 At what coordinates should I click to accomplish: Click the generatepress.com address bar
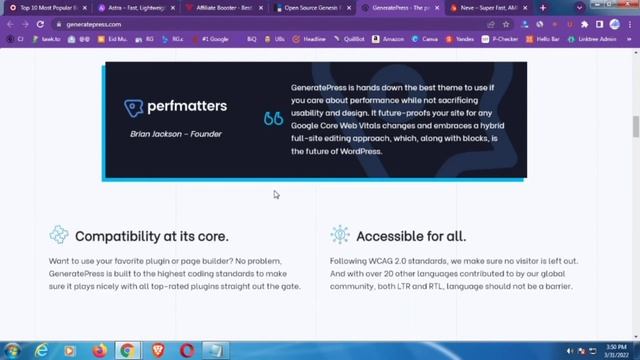[x=269, y=24]
